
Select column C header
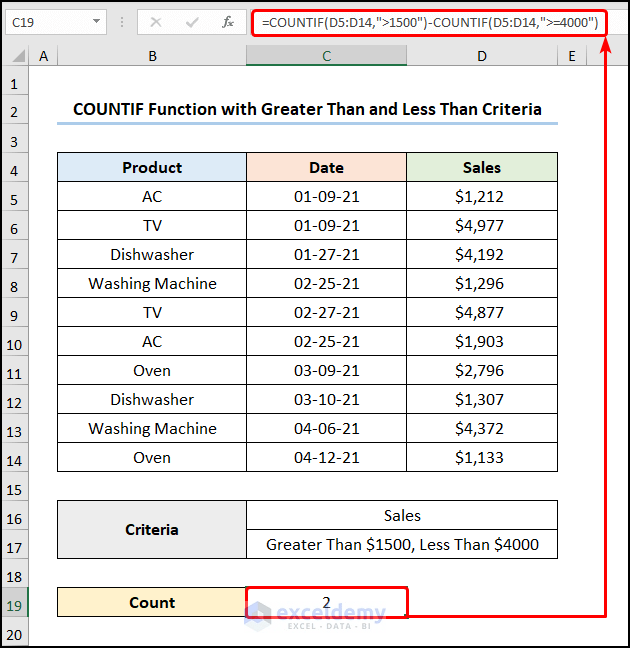pyautogui.click(x=327, y=56)
